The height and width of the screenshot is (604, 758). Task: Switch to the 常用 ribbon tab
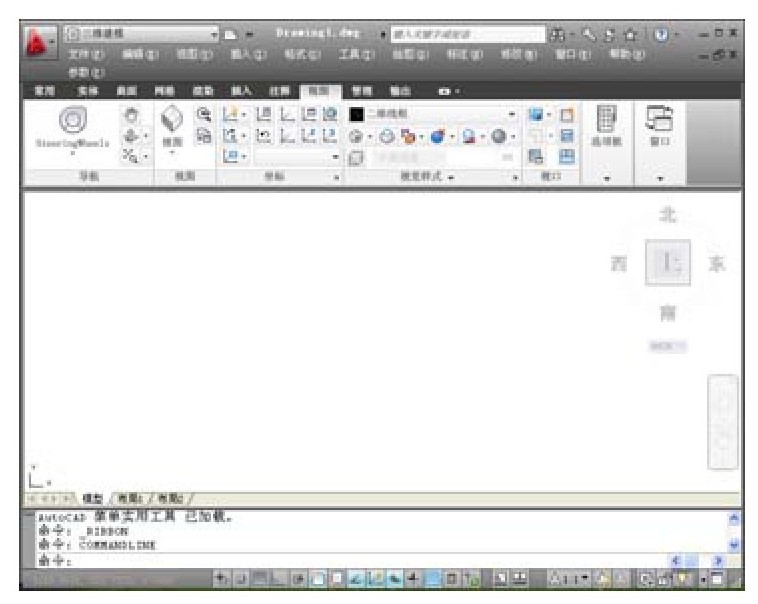(45, 91)
